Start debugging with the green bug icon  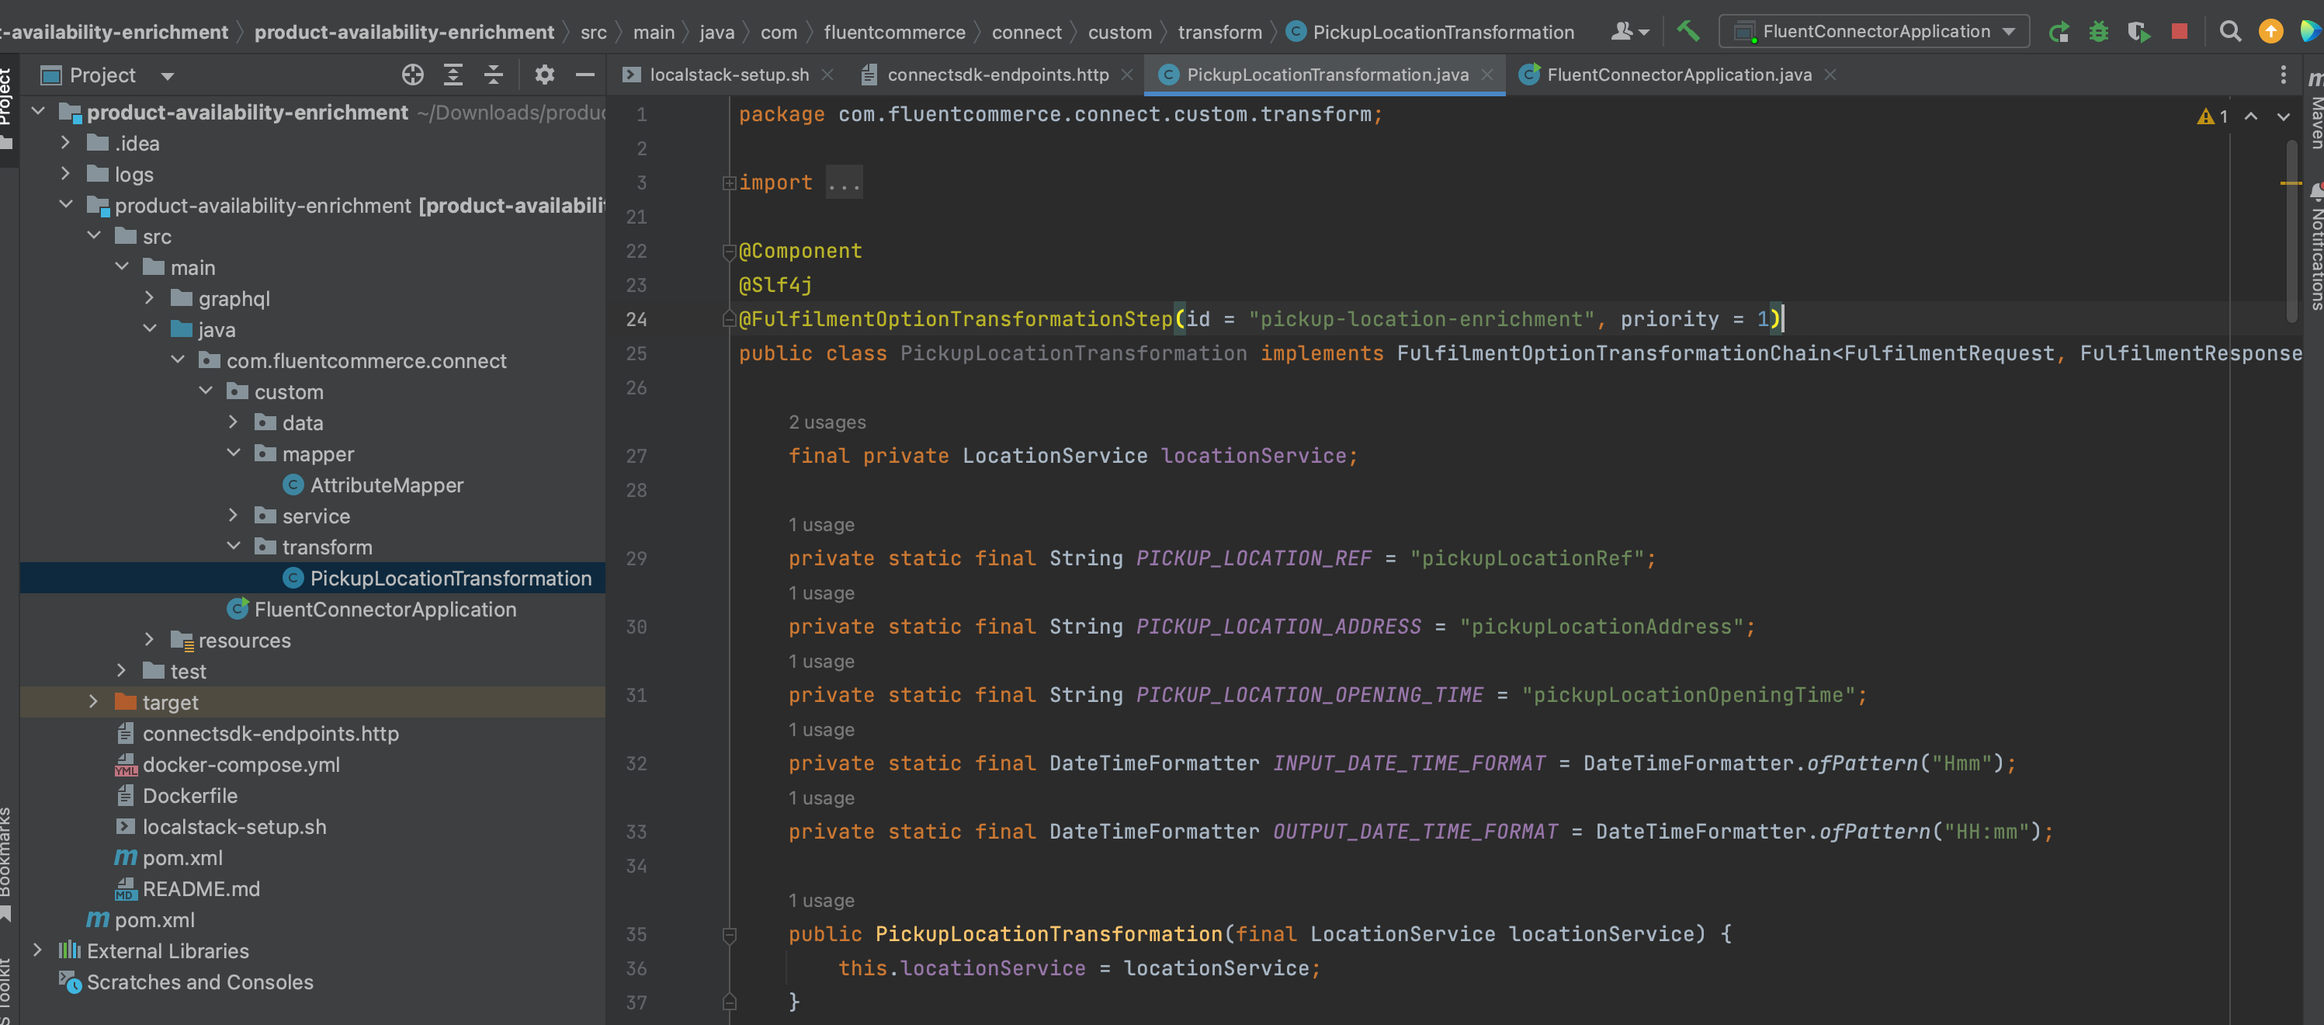tap(2098, 32)
